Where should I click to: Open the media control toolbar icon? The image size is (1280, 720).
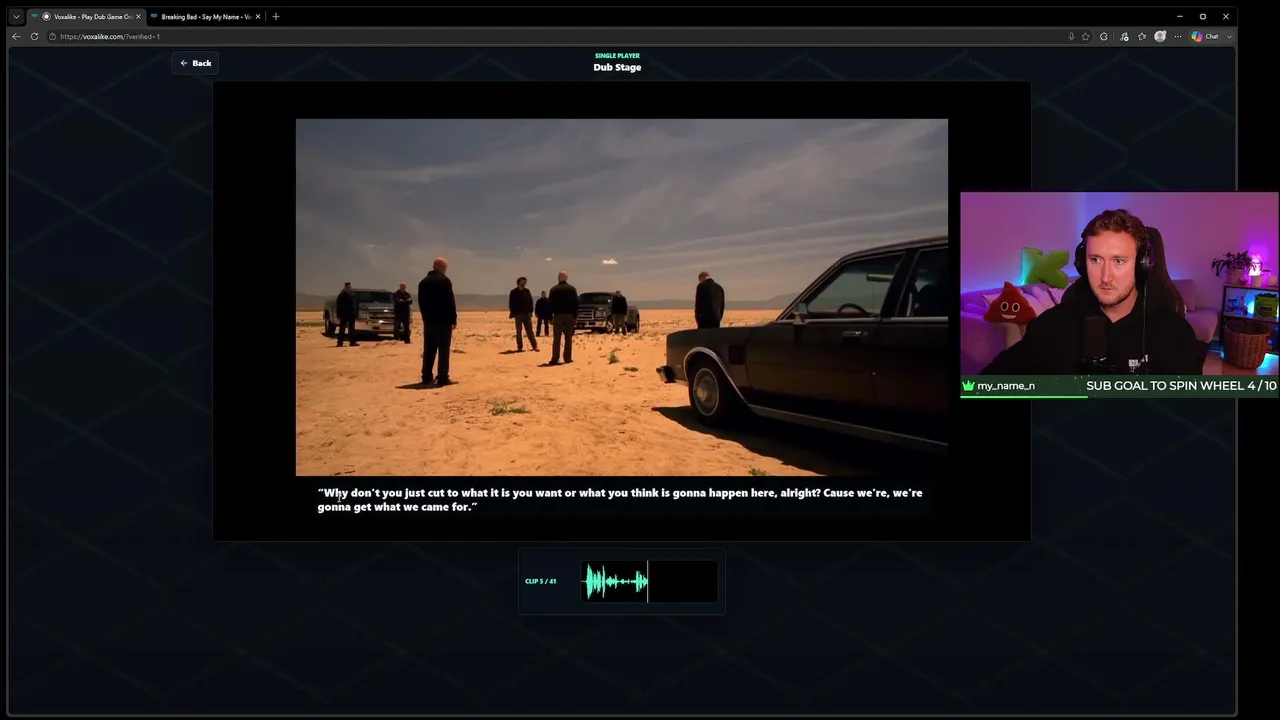click(x=1124, y=36)
